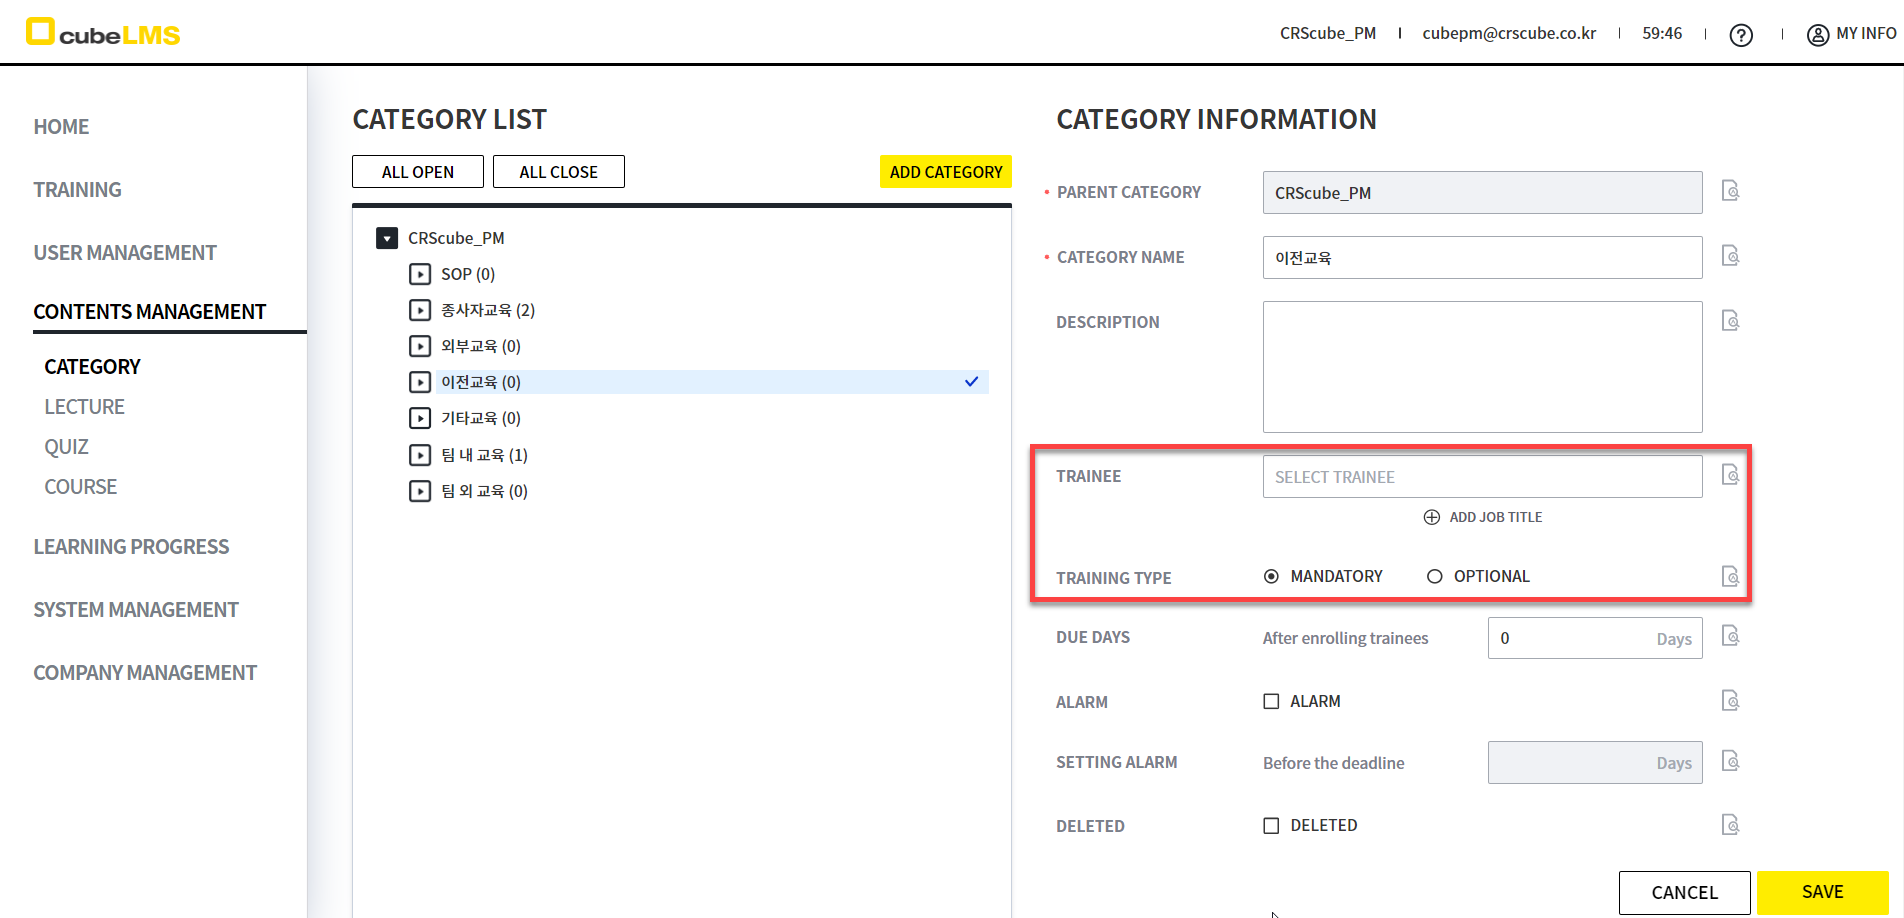Click the history icon beside Parent Category
The image size is (1904, 918).
(1730, 191)
